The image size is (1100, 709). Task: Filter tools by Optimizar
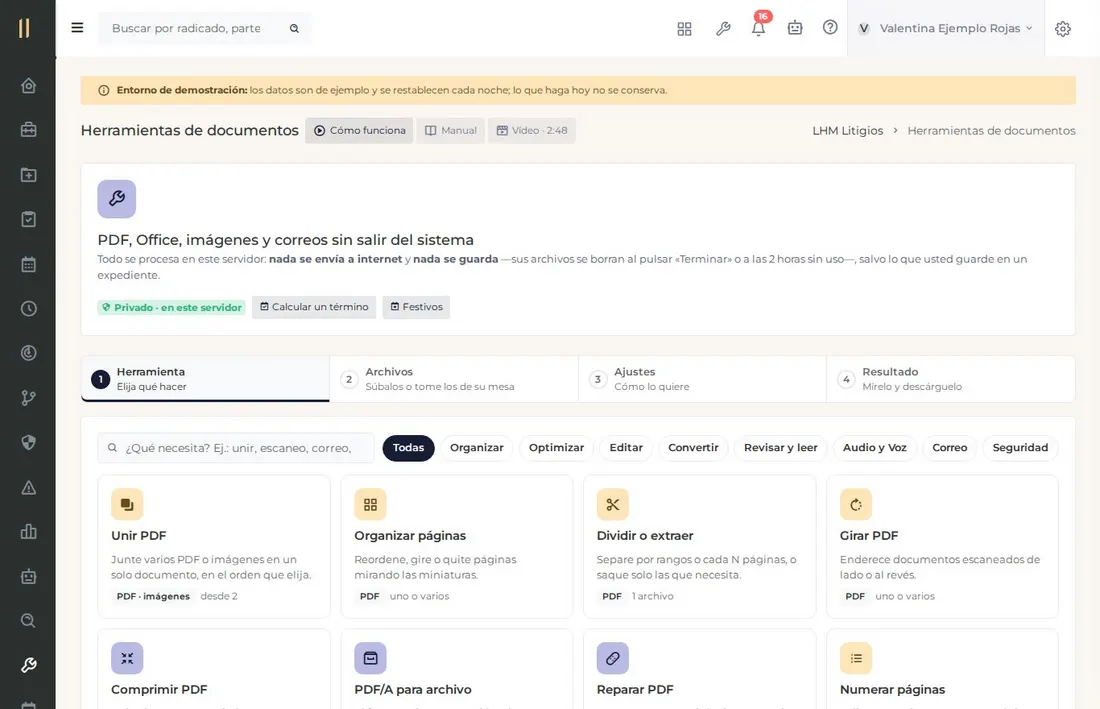pyautogui.click(x=556, y=447)
